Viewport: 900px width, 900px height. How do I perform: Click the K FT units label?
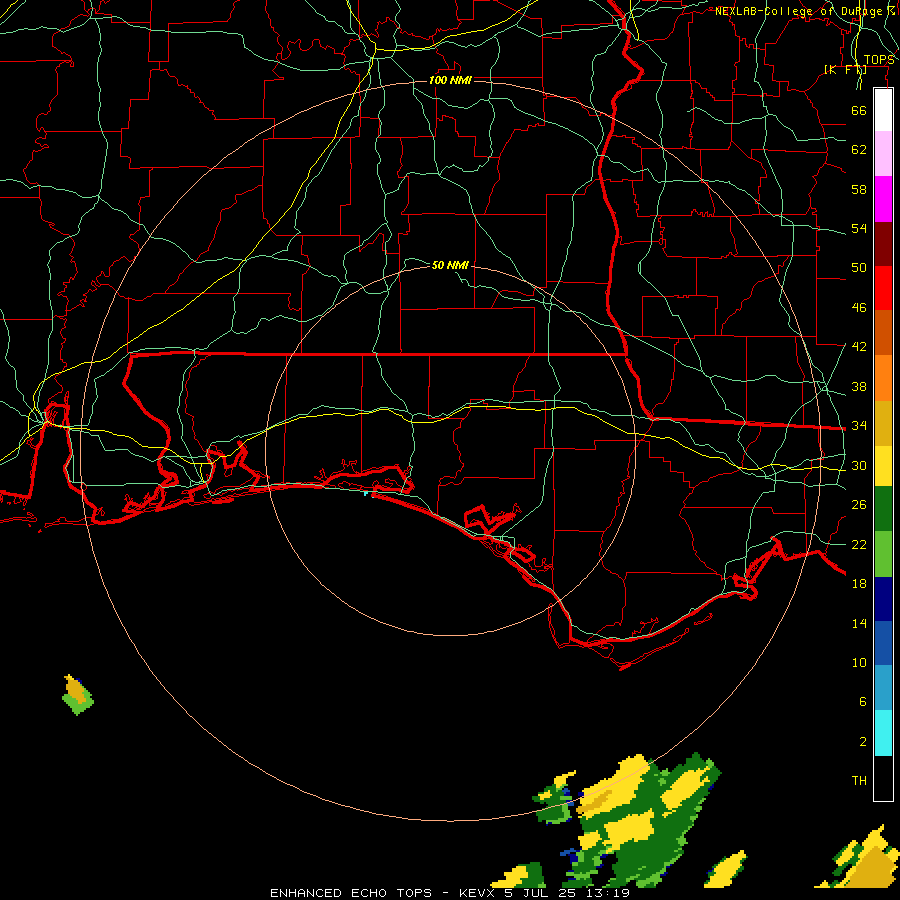pyautogui.click(x=845, y=69)
